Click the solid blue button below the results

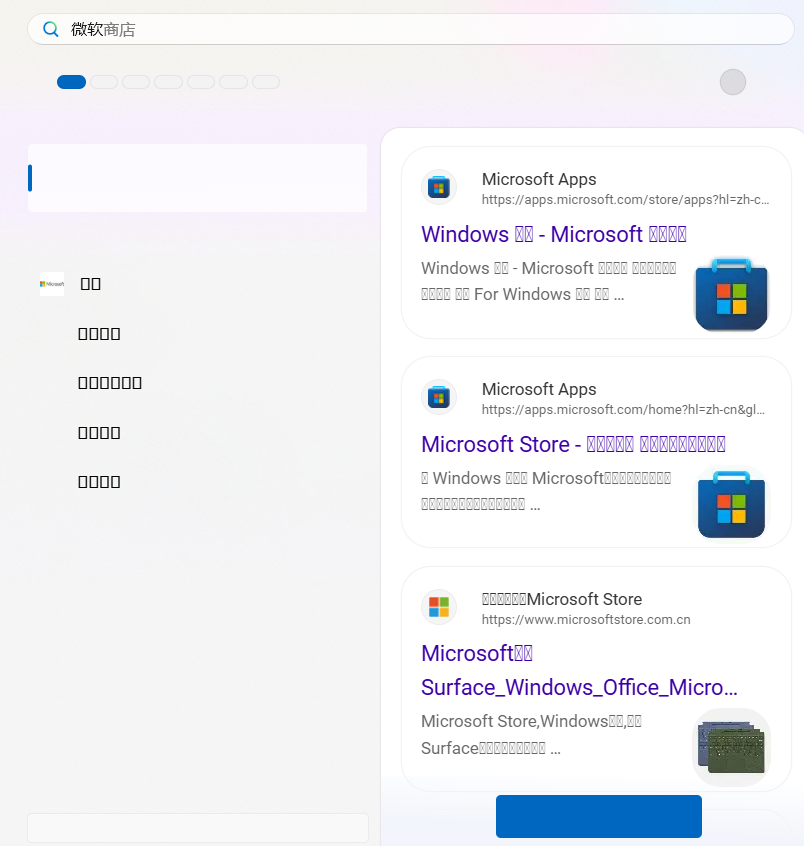(599, 816)
